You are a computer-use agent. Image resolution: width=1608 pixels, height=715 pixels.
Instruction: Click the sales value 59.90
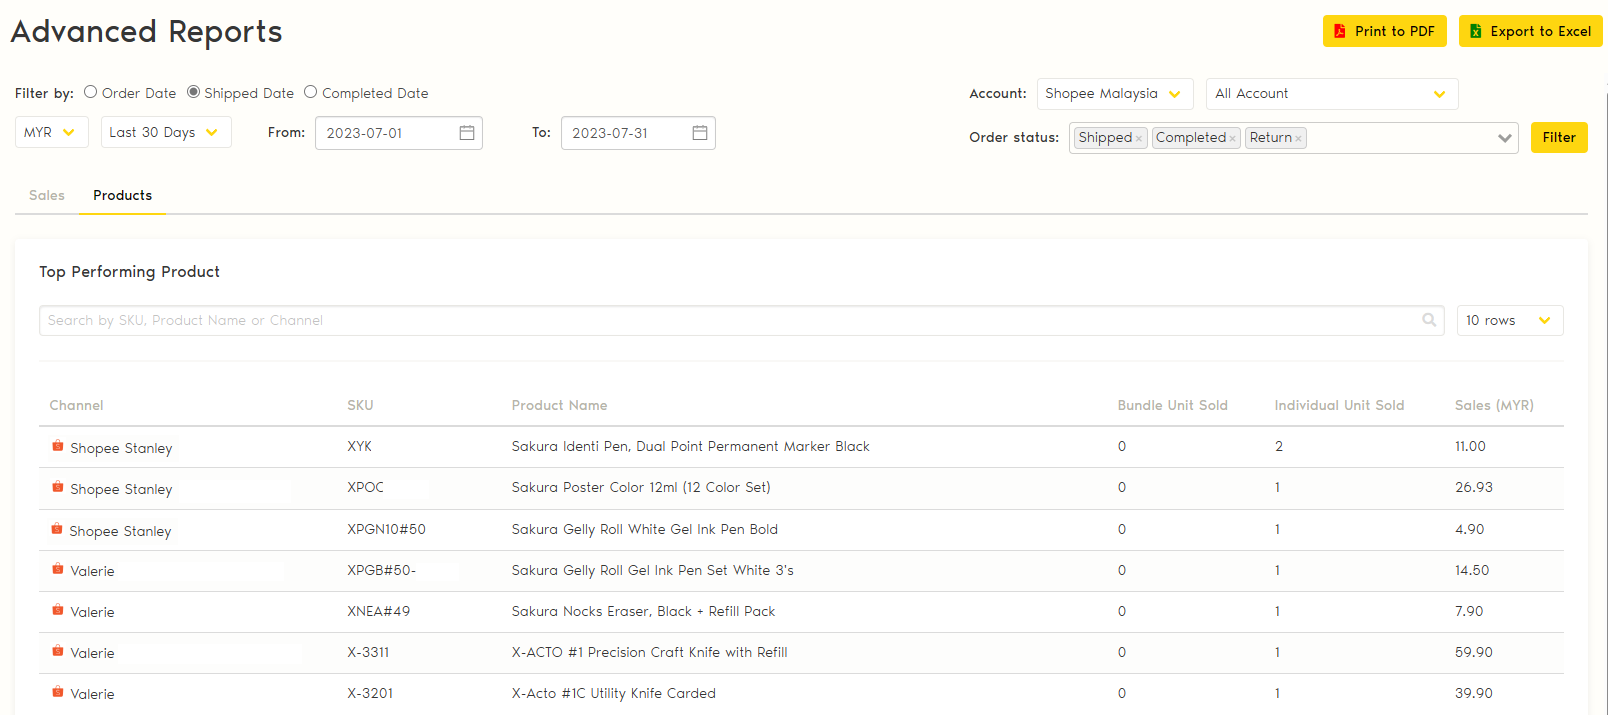(x=1473, y=652)
